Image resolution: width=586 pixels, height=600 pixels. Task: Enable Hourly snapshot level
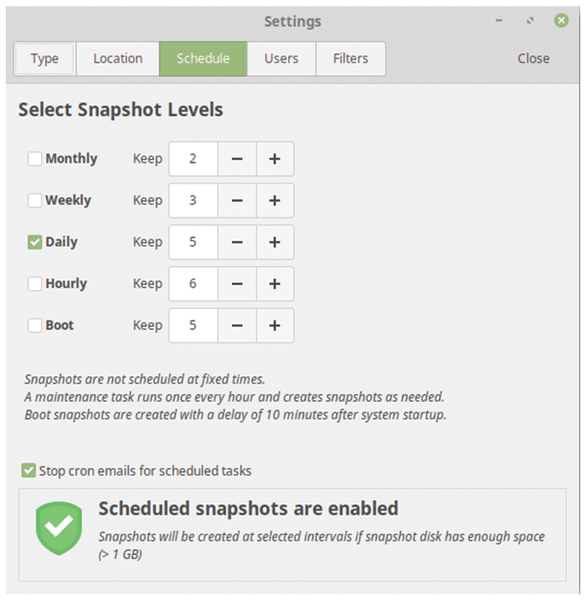click(35, 284)
